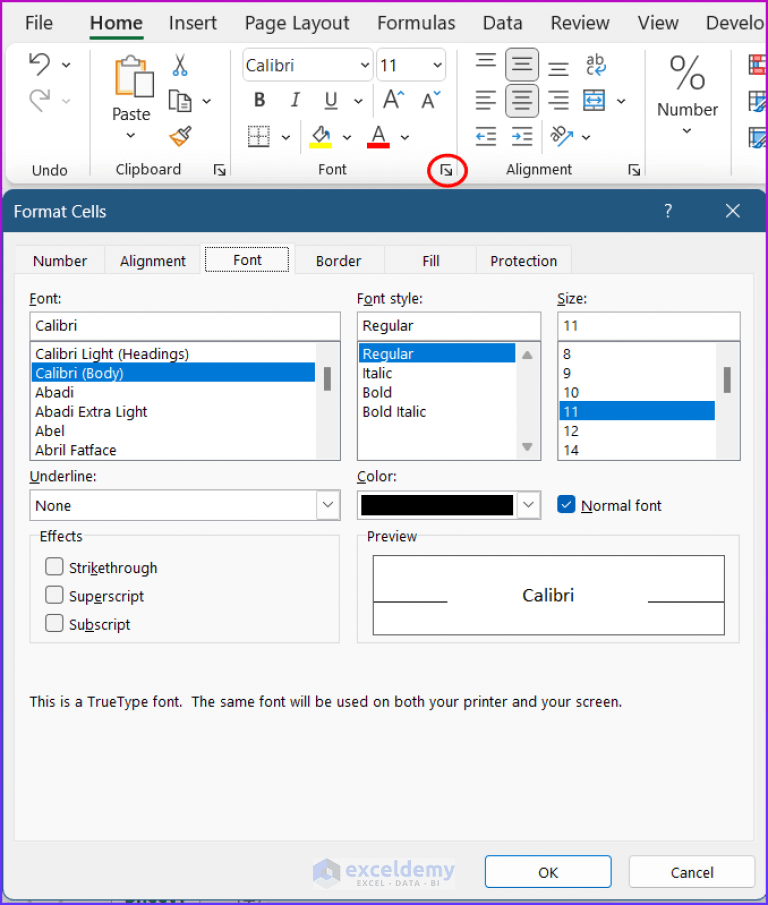This screenshot has height=905, width=768.
Task: Select the Format Painter brush
Action: click(x=181, y=137)
